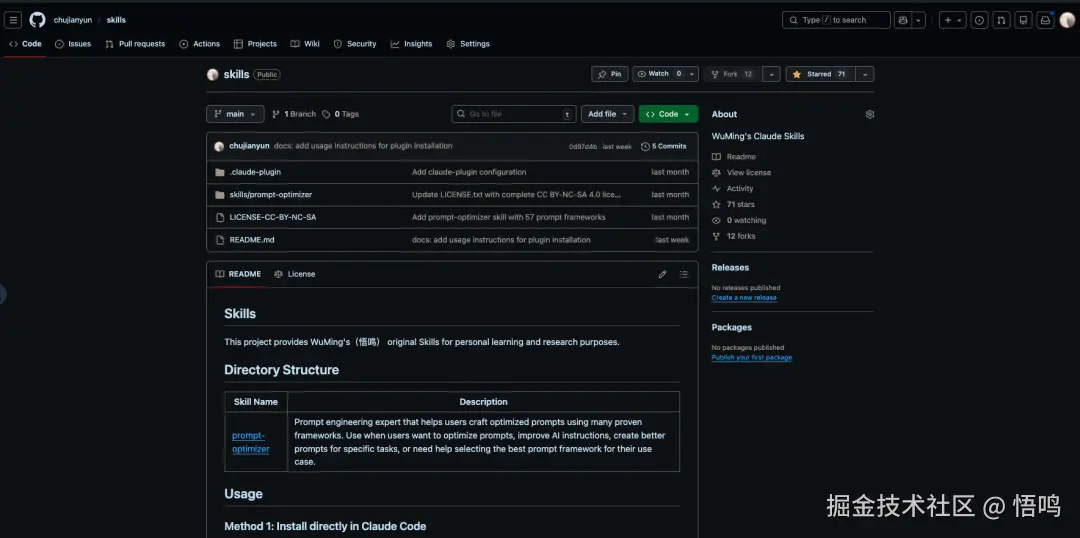Screen dimensions: 1080x538
Task: Click Publish your first package link
Action: pos(751,358)
